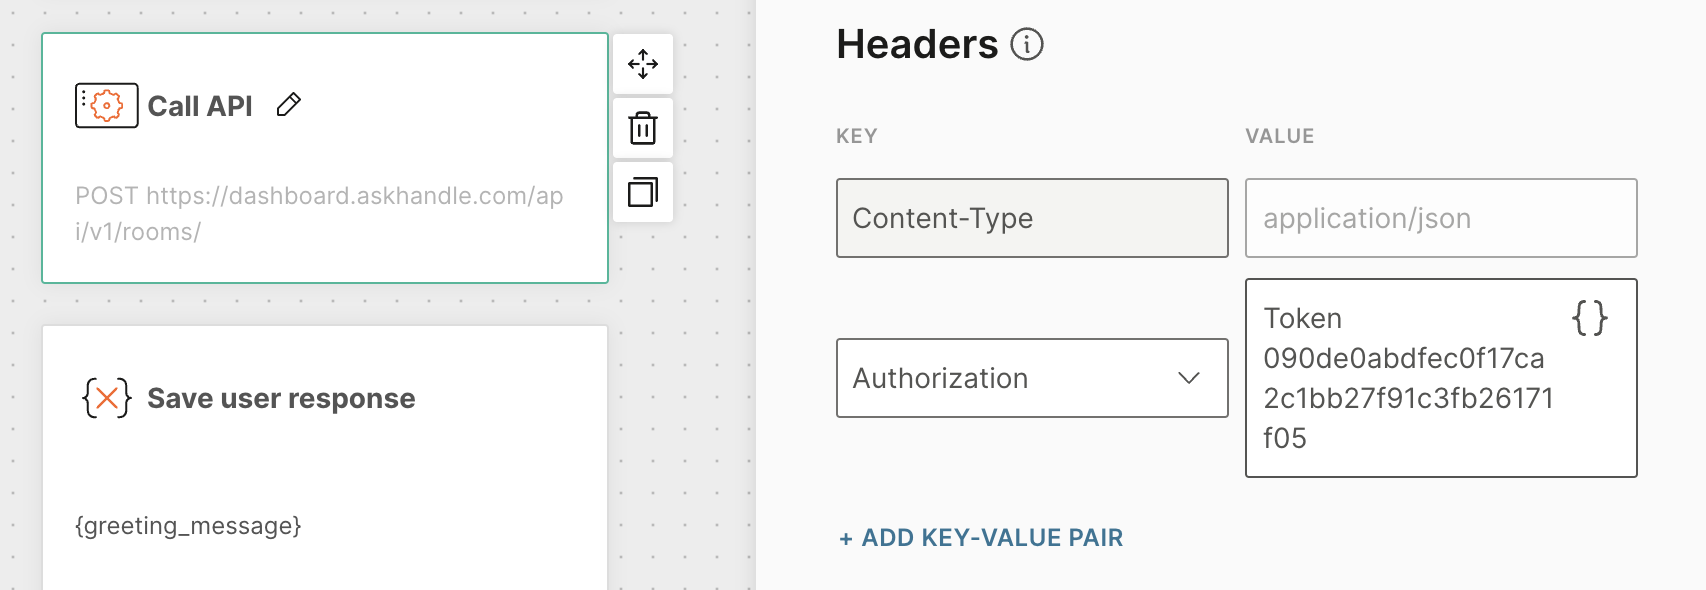The height and width of the screenshot is (590, 1706).
Task: Select the Save user response block title
Action: 281,398
